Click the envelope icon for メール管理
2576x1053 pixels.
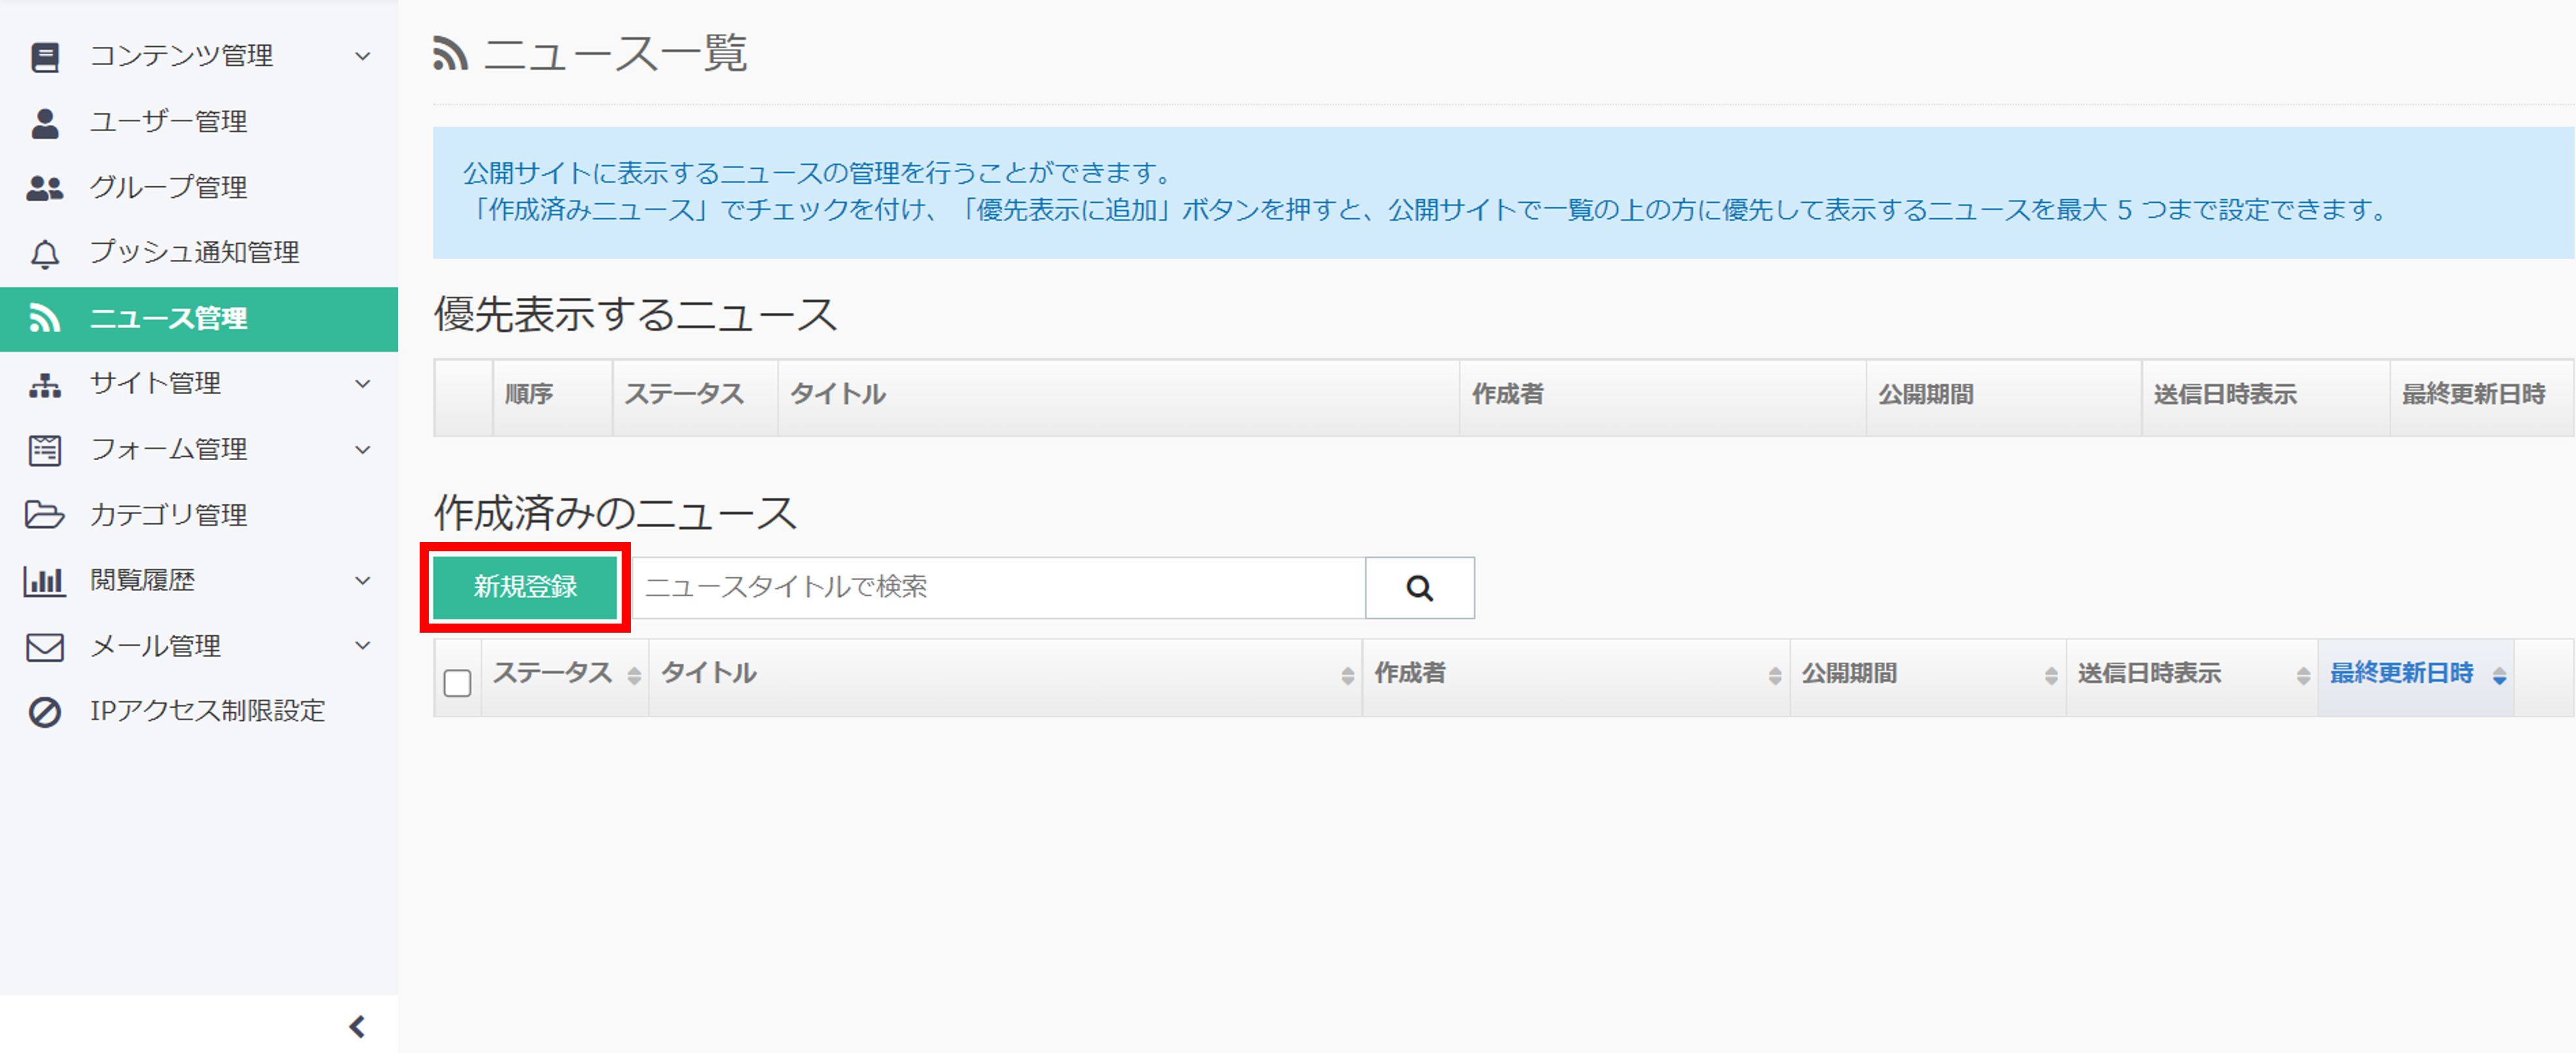point(45,647)
